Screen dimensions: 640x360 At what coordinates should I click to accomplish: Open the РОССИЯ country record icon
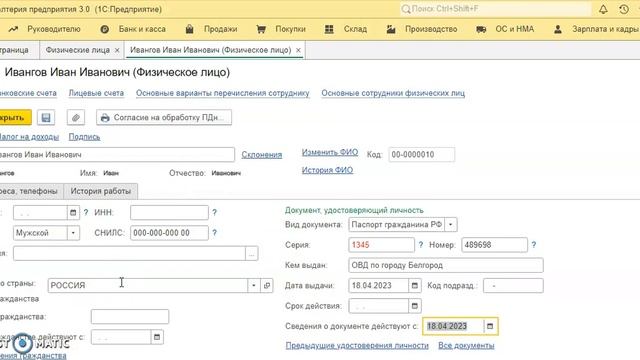[267, 285]
